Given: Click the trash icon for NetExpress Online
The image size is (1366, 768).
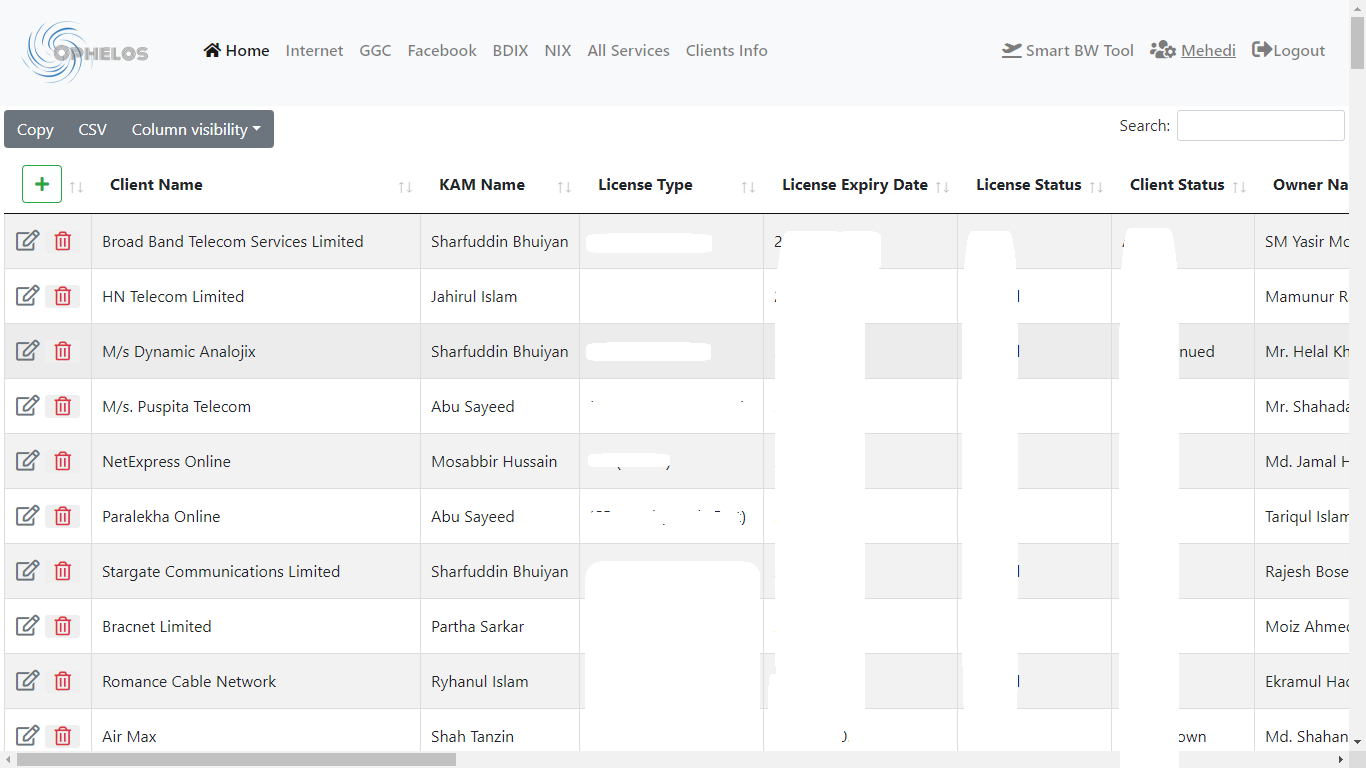Looking at the screenshot, I should pyautogui.click(x=63, y=461).
